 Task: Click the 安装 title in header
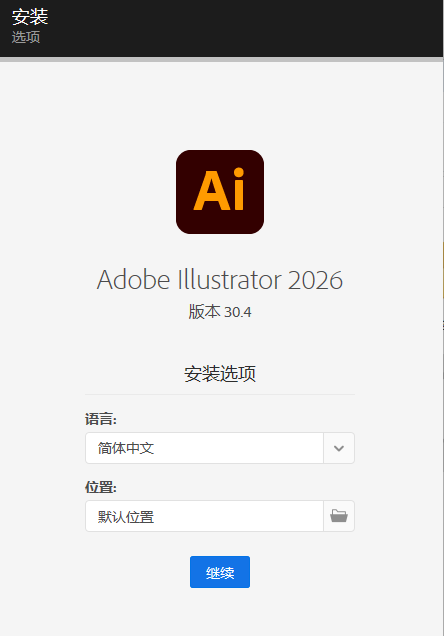tap(30, 17)
